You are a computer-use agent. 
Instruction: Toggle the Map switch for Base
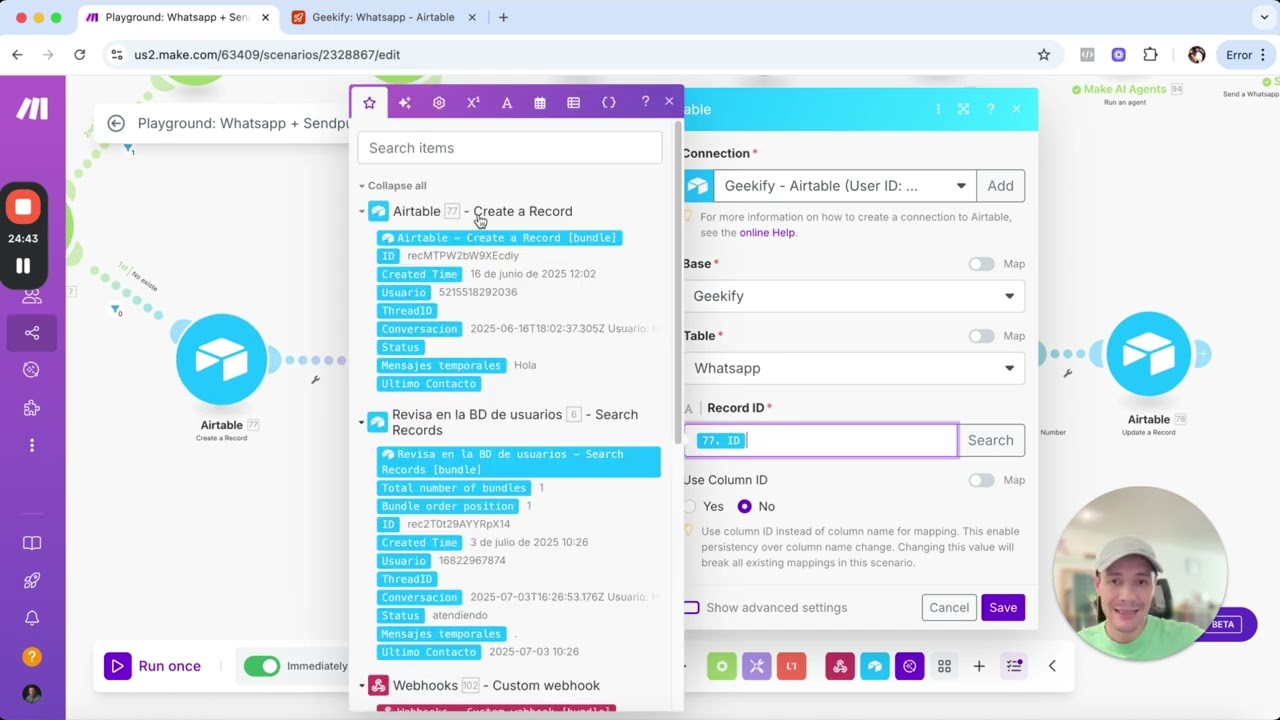[981, 264]
